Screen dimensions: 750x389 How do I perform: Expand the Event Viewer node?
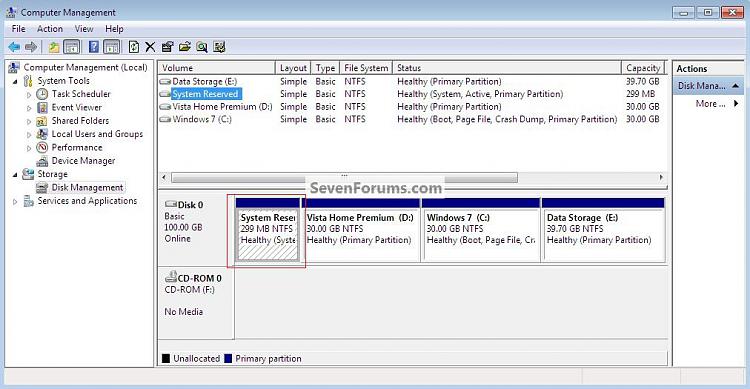[29, 108]
